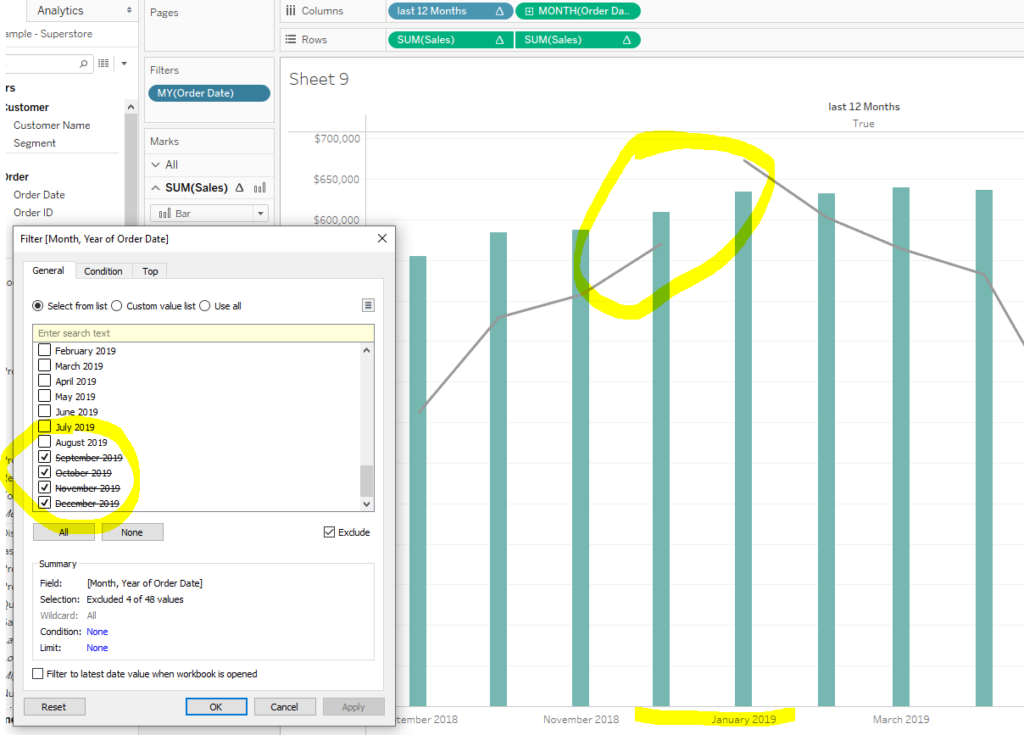Collapse the SUM(Sales) marks card chevron
This screenshot has width=1024, height=735.
155,188
